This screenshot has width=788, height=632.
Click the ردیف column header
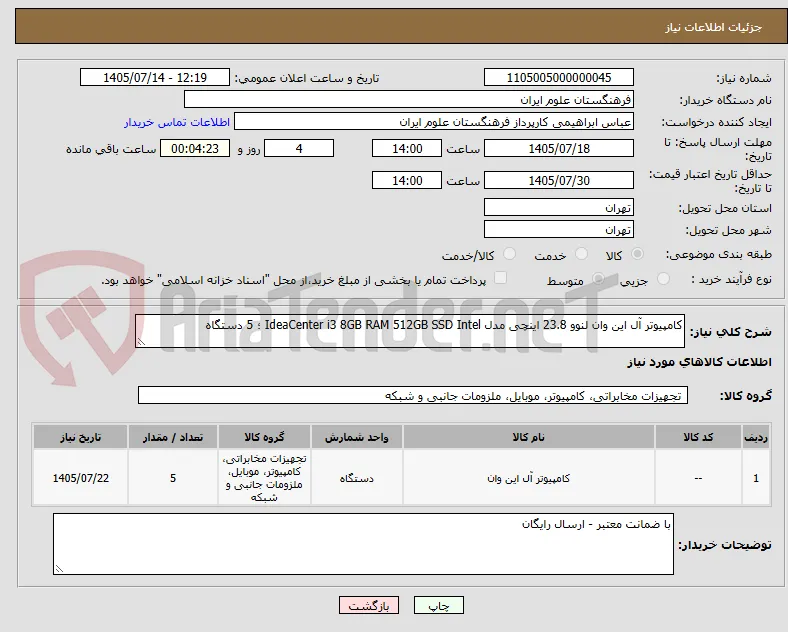tap(756, 437)
